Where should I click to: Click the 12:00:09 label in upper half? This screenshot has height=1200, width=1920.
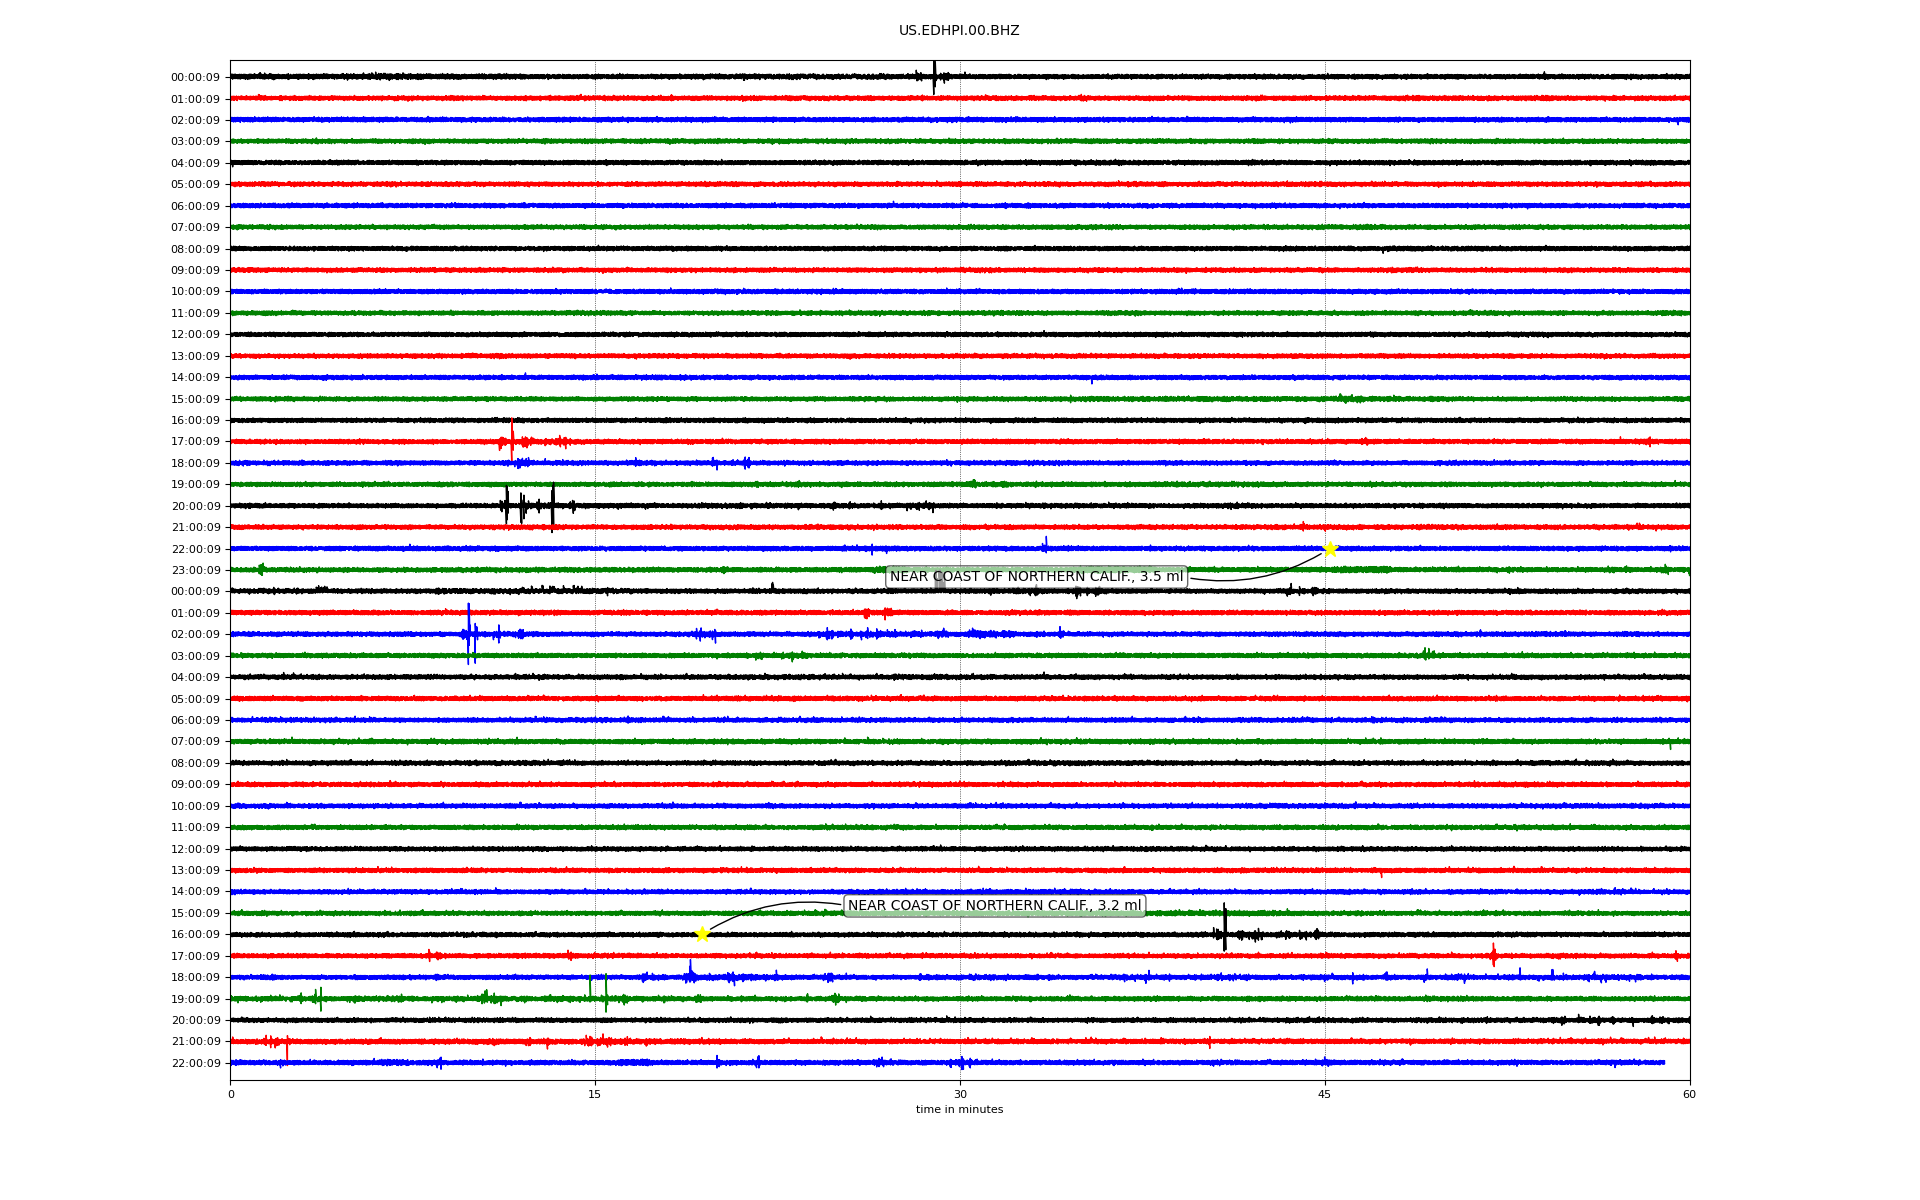click(195, 335)
